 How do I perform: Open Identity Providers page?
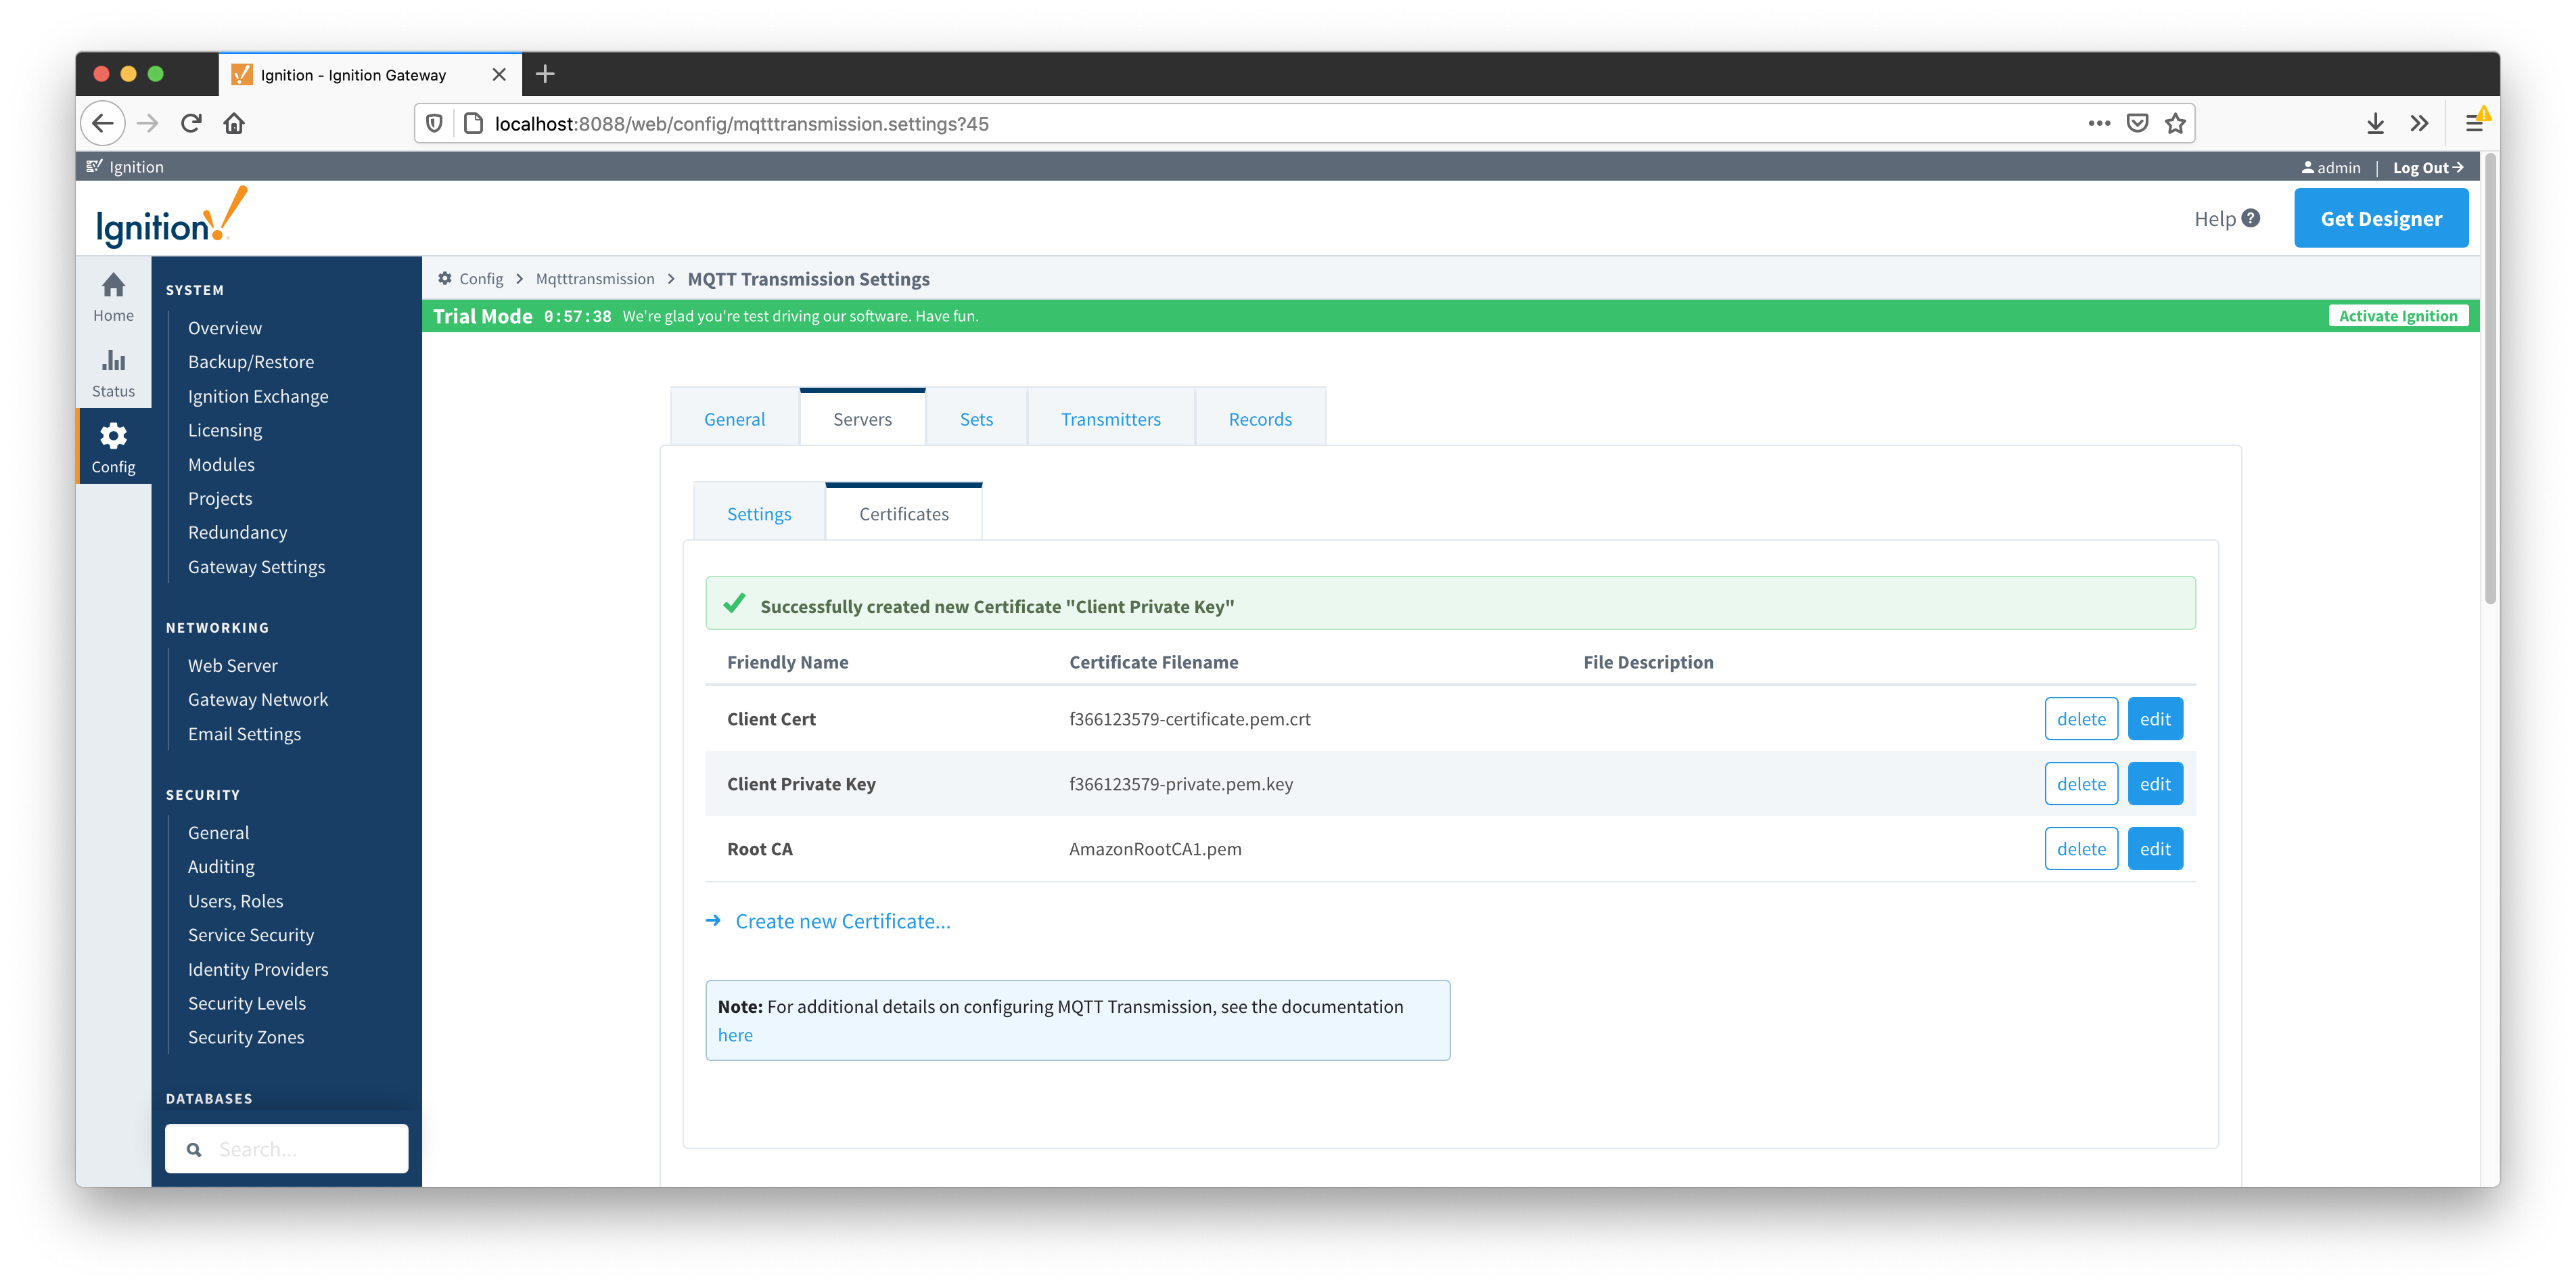coord(258,969)
